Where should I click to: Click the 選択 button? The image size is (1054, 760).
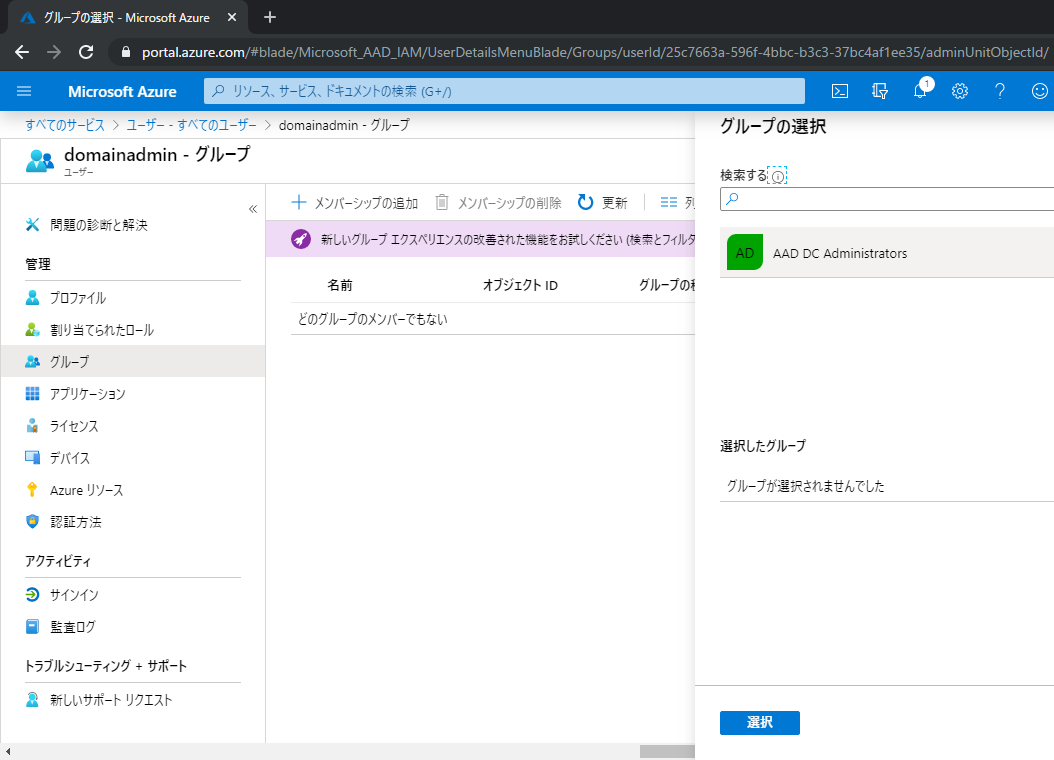pos(760,722)
